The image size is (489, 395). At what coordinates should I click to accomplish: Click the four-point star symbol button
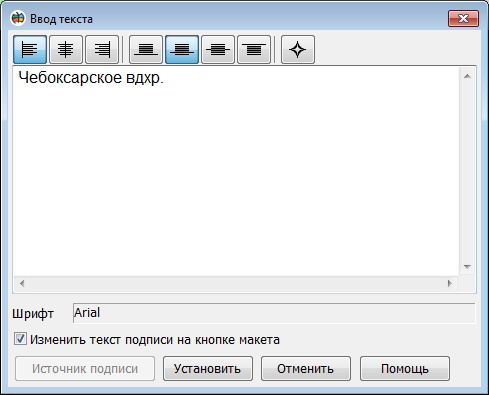coord(298,49)
